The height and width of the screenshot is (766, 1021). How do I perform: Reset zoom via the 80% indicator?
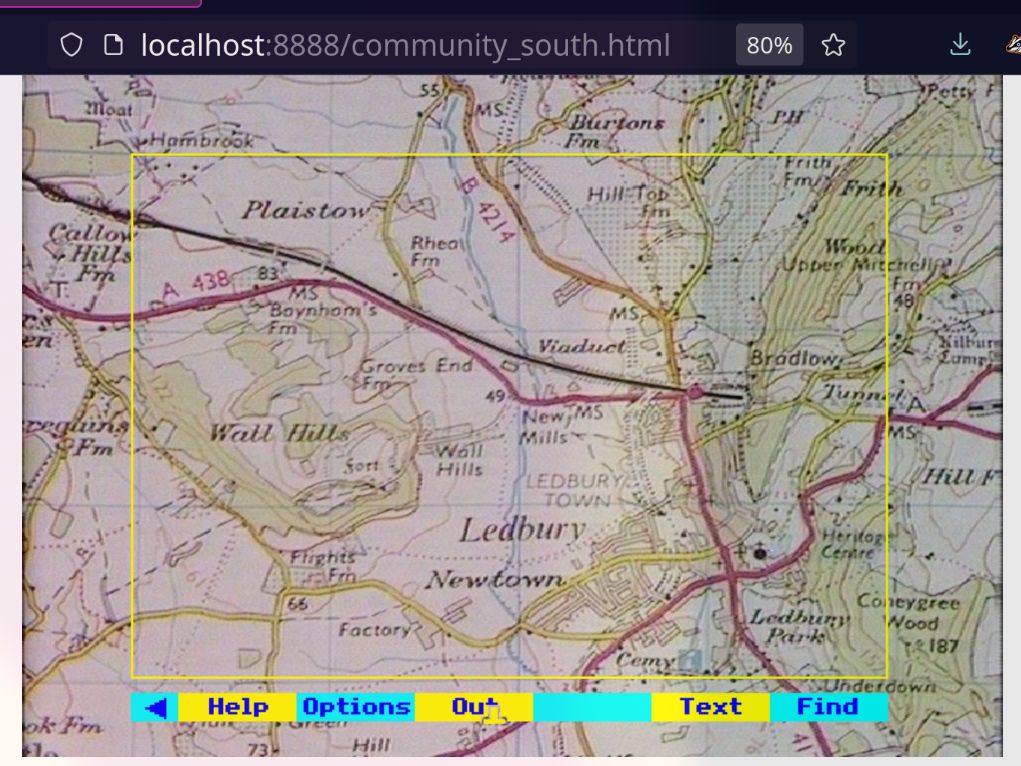tap(769, 45)
